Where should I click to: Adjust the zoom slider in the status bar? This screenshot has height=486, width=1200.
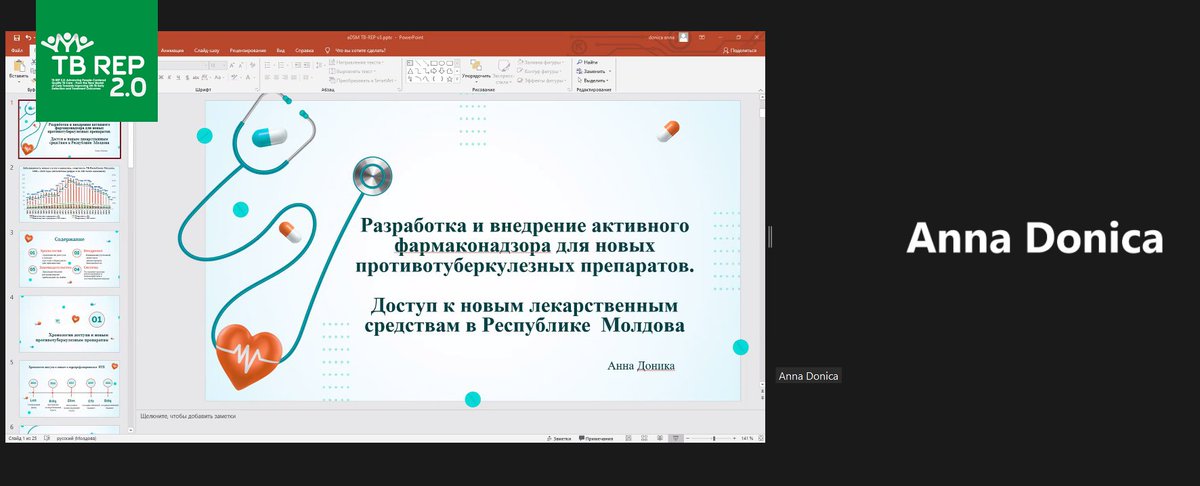[x=713, y=438]
